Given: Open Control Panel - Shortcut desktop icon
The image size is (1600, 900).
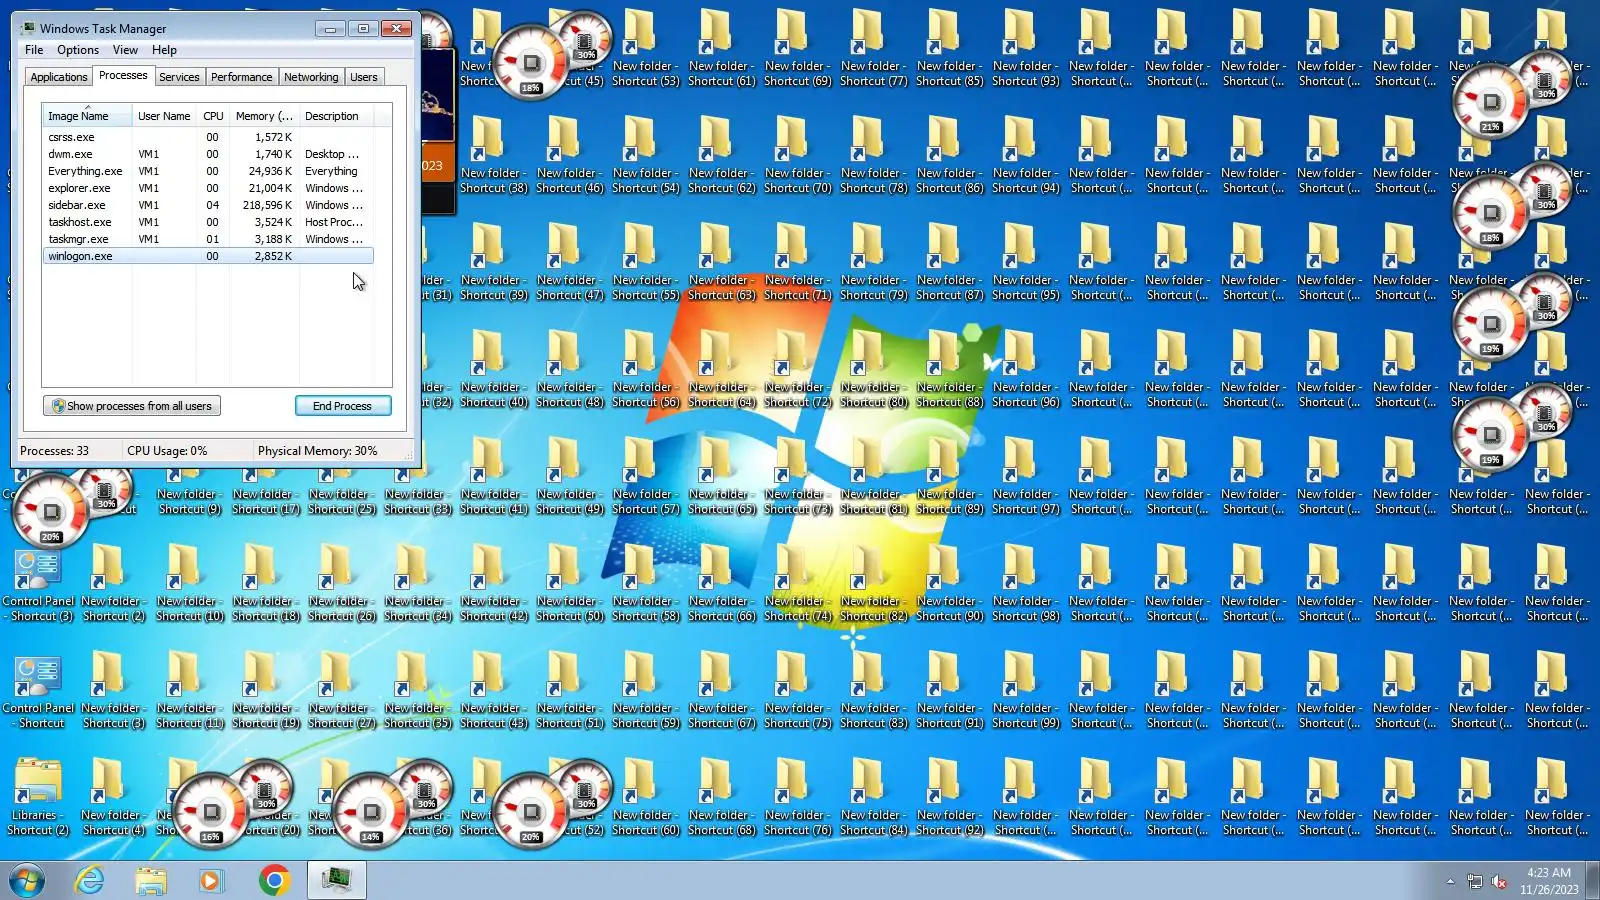Looking at the screenshot, I should click(x=38, y=692).
